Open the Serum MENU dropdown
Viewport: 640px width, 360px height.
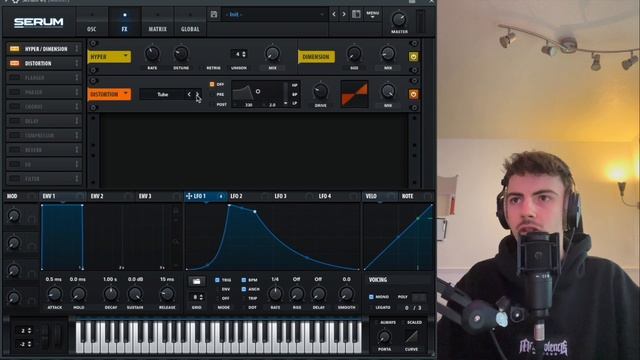pos(373,14)
